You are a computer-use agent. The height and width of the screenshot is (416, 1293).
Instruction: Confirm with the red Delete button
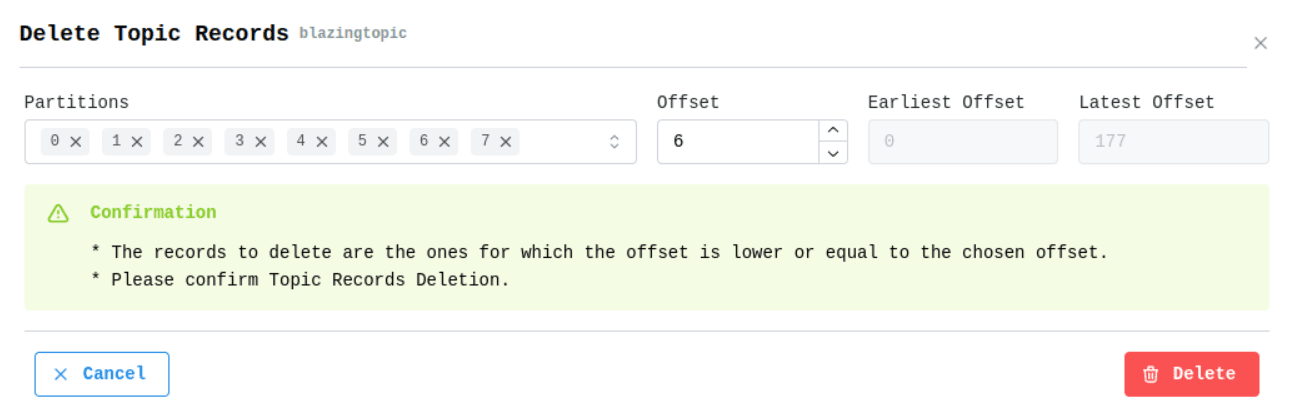(1192, 374)
